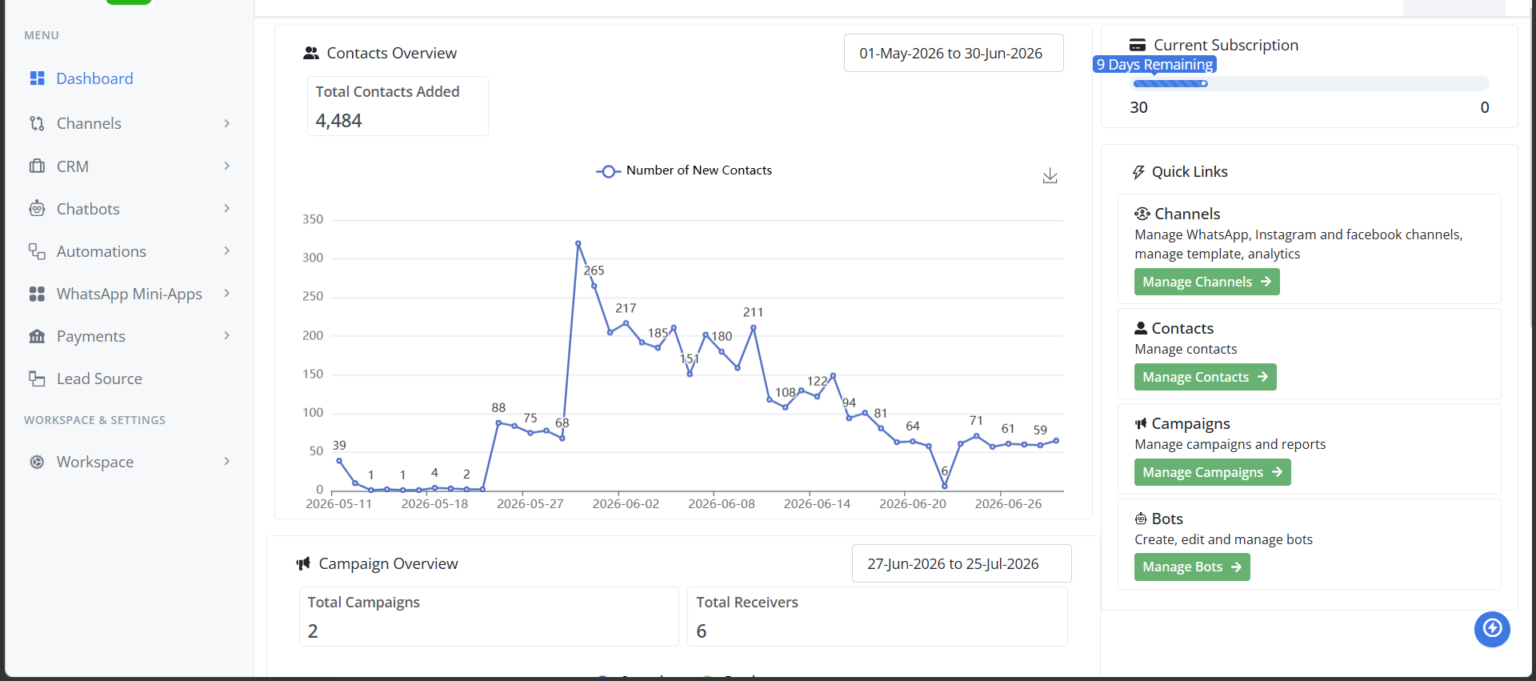Click the Manage Campaigns button

(1212, 472)
